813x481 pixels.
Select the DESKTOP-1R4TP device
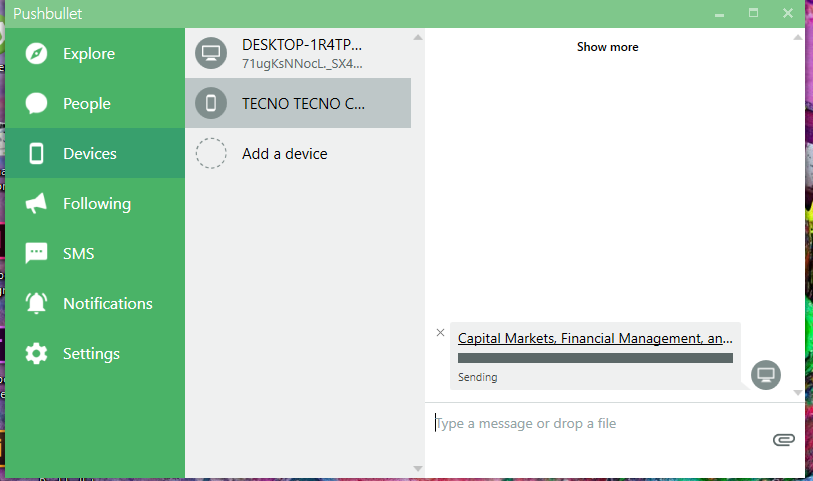(298, 53)
